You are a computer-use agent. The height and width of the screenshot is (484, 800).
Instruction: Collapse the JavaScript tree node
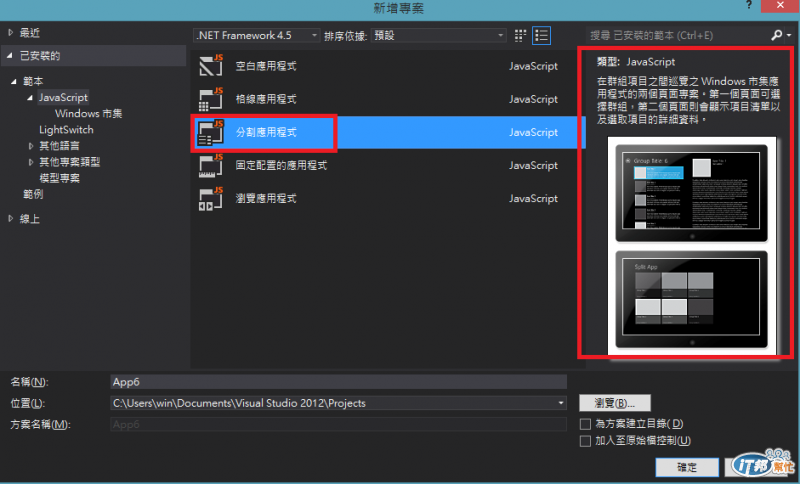pos(30,97)
